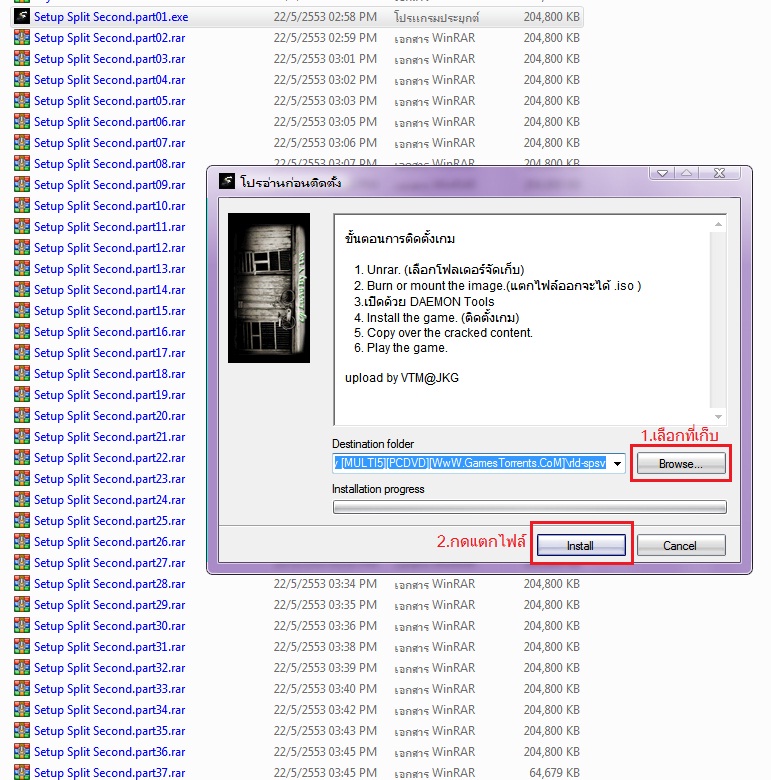Click the WinRAR icon for part03.rar
Viewport: 771px width, 780px height.
[21, 58]
